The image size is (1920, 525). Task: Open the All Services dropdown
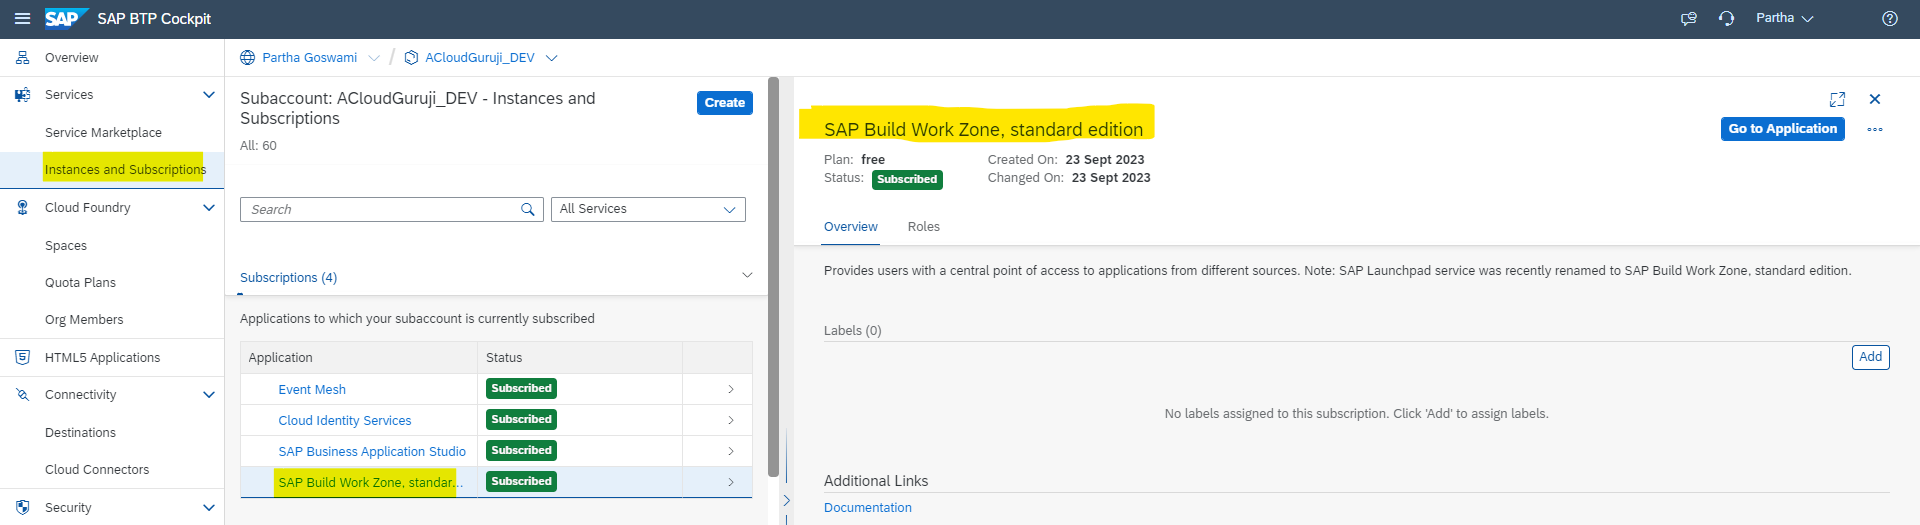(x=648, y=209)
